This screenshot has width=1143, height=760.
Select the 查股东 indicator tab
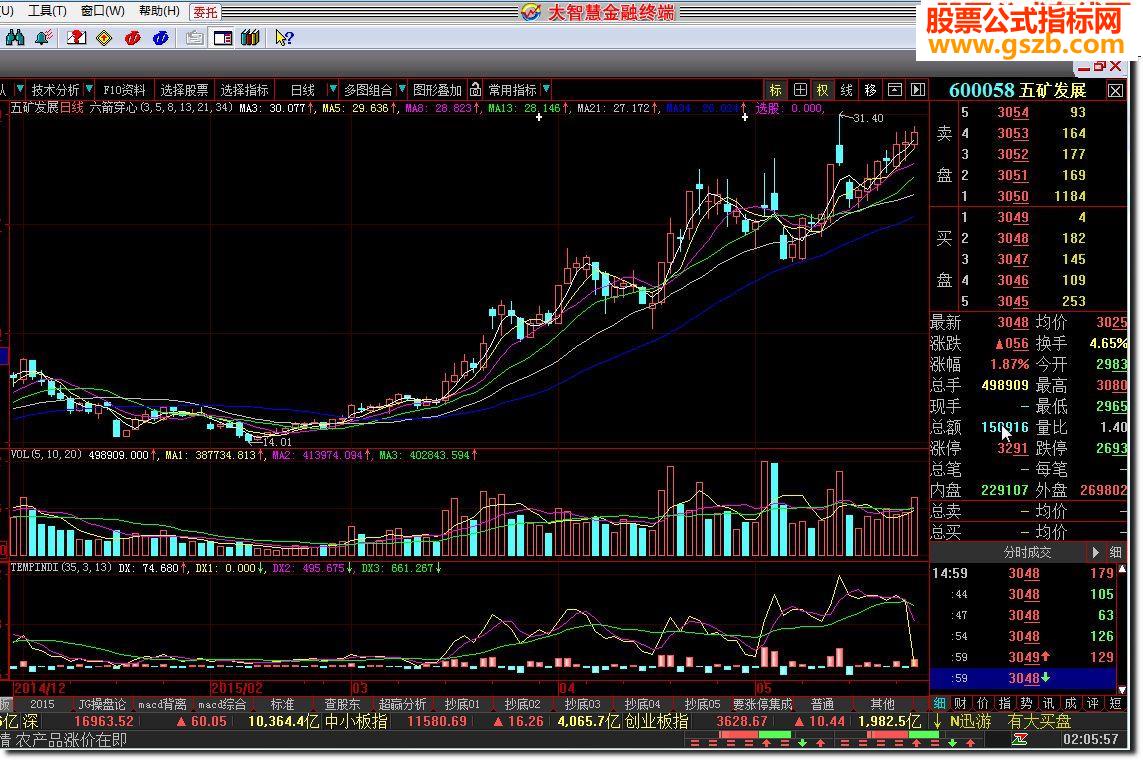click(x=342, y=704)
